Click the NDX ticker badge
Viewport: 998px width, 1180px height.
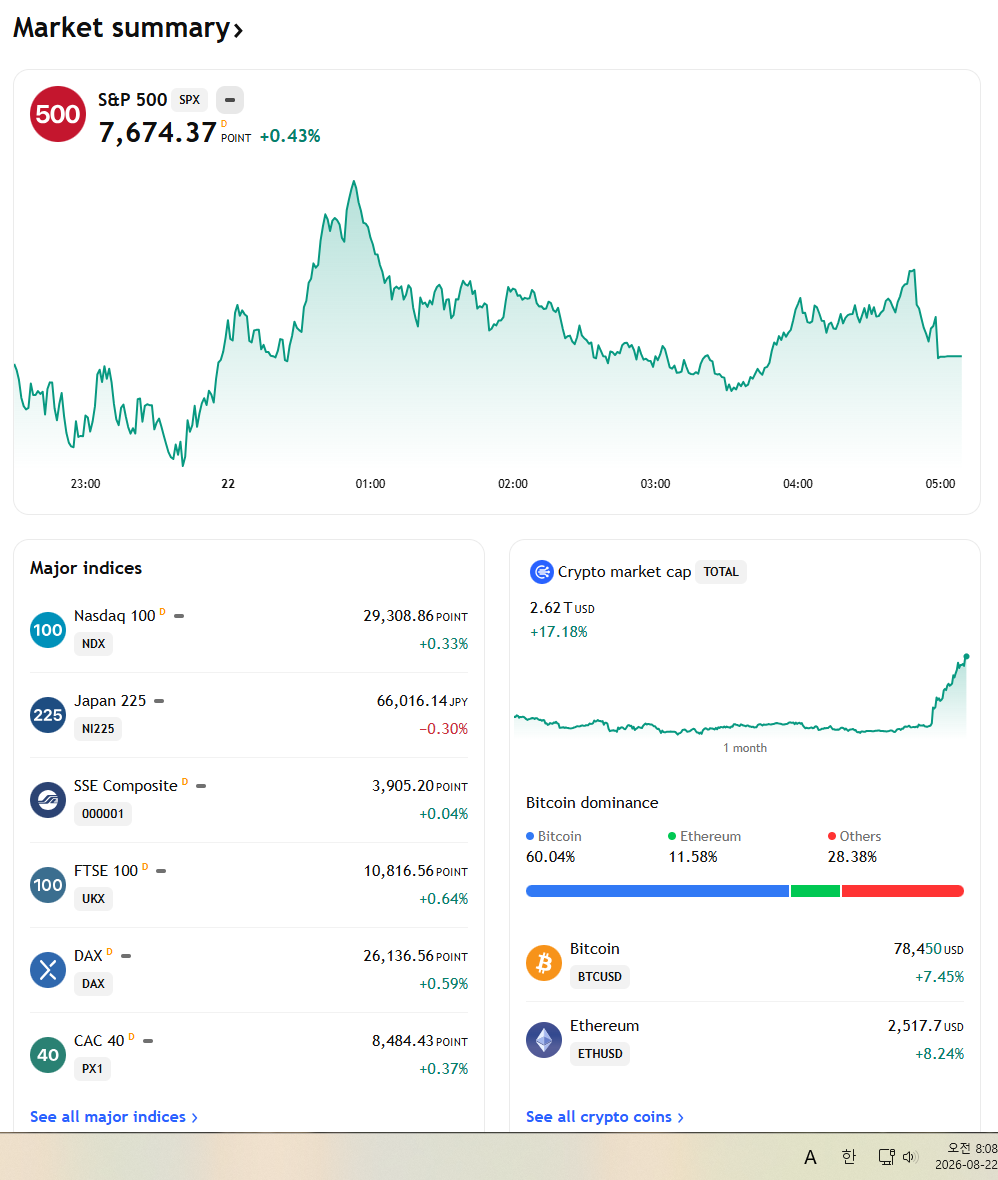(93, 643)
